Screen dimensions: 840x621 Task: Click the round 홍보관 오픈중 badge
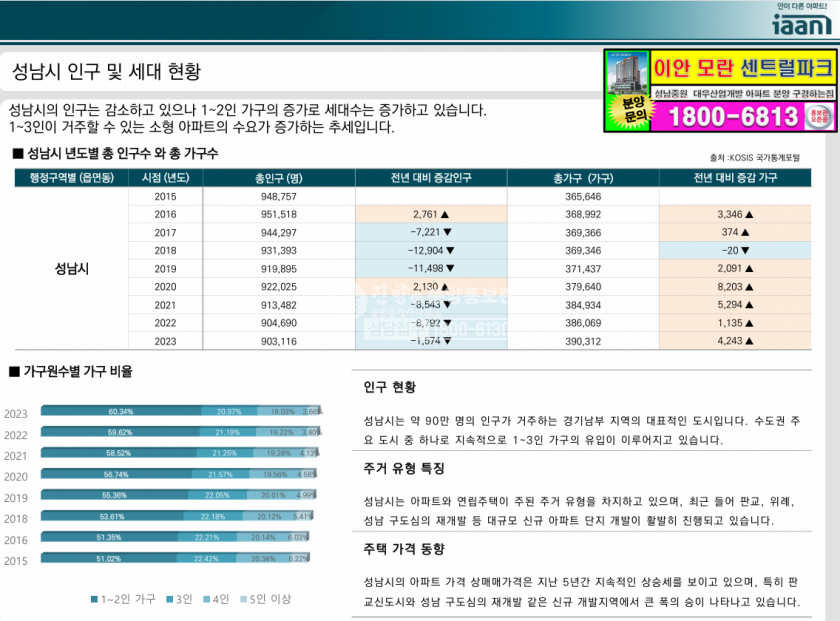point(819,117)
